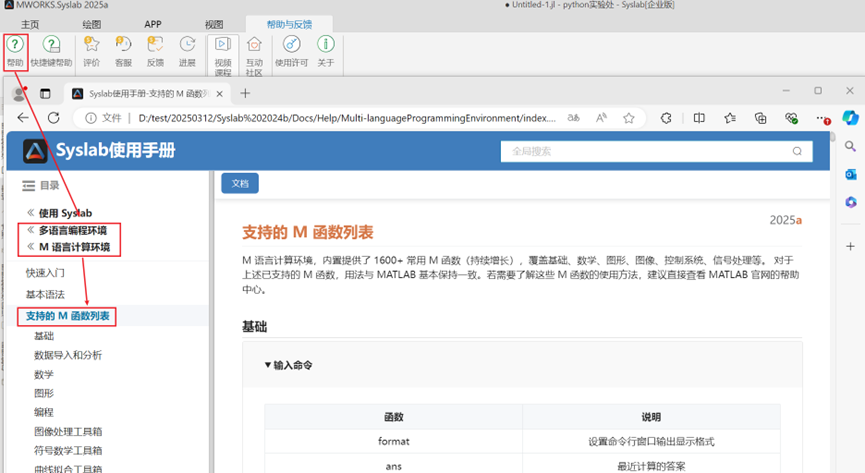This screenshot has height=473, width=865.
Task: Go to 编程 subsection link
Action: pyautogui.click(x=44, y=412)
